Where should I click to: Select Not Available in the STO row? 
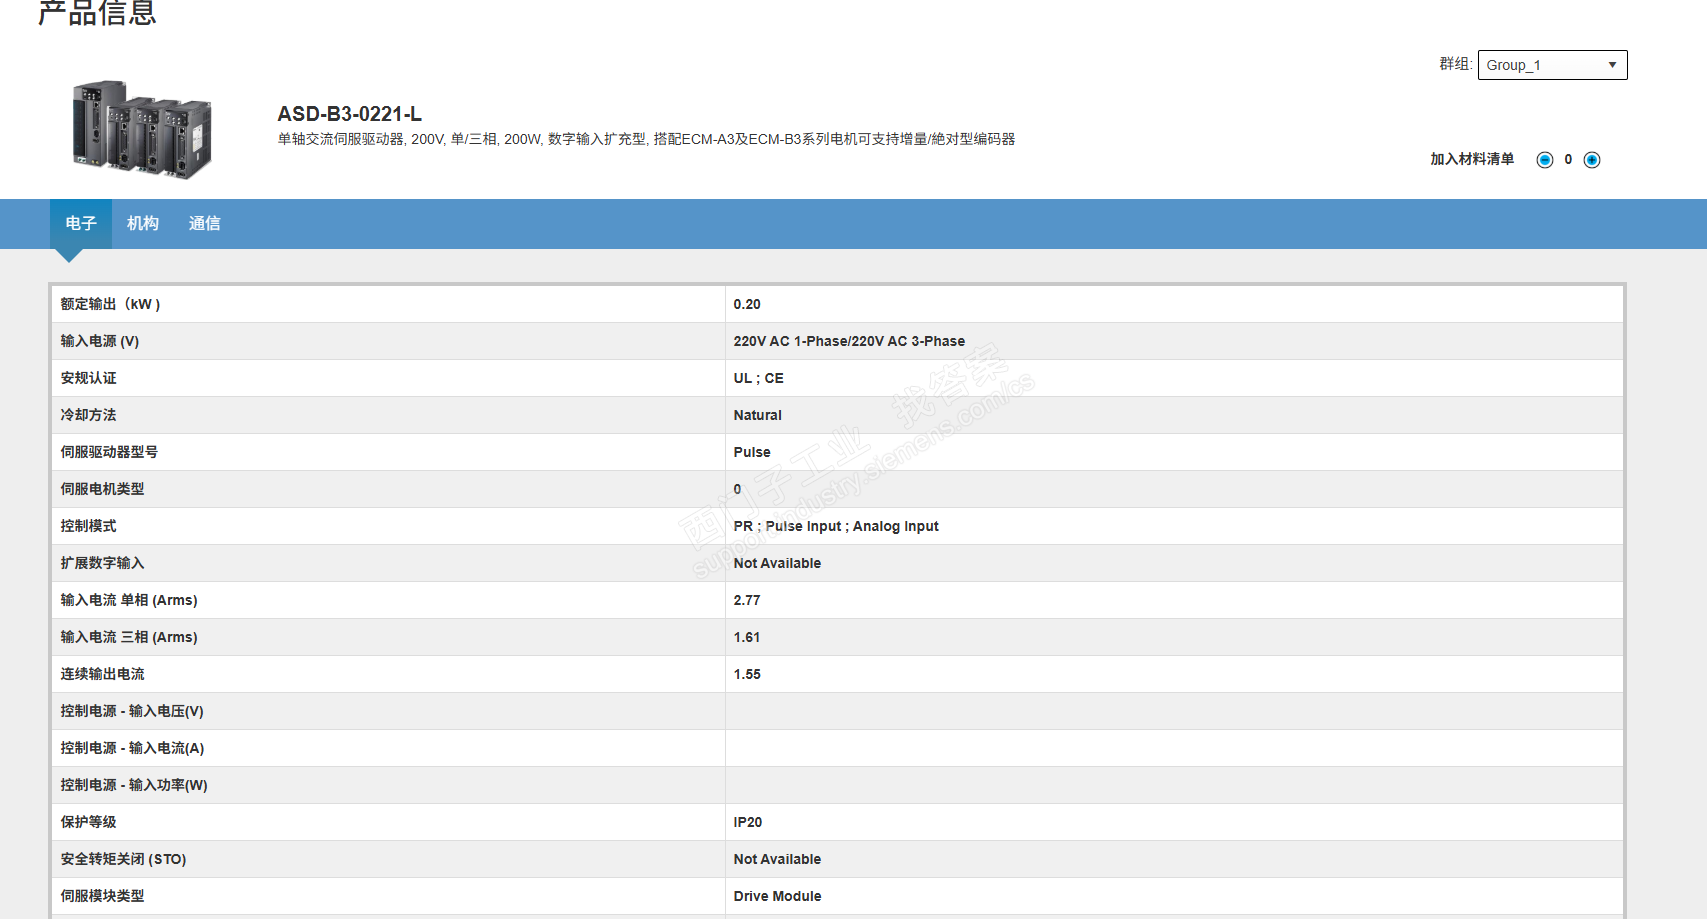click(777, 859)
